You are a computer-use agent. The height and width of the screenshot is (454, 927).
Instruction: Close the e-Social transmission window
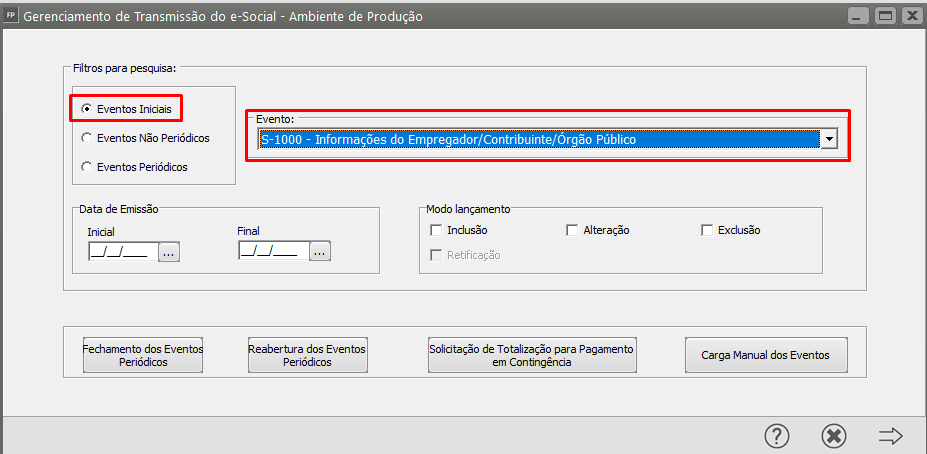coord(912,16)
